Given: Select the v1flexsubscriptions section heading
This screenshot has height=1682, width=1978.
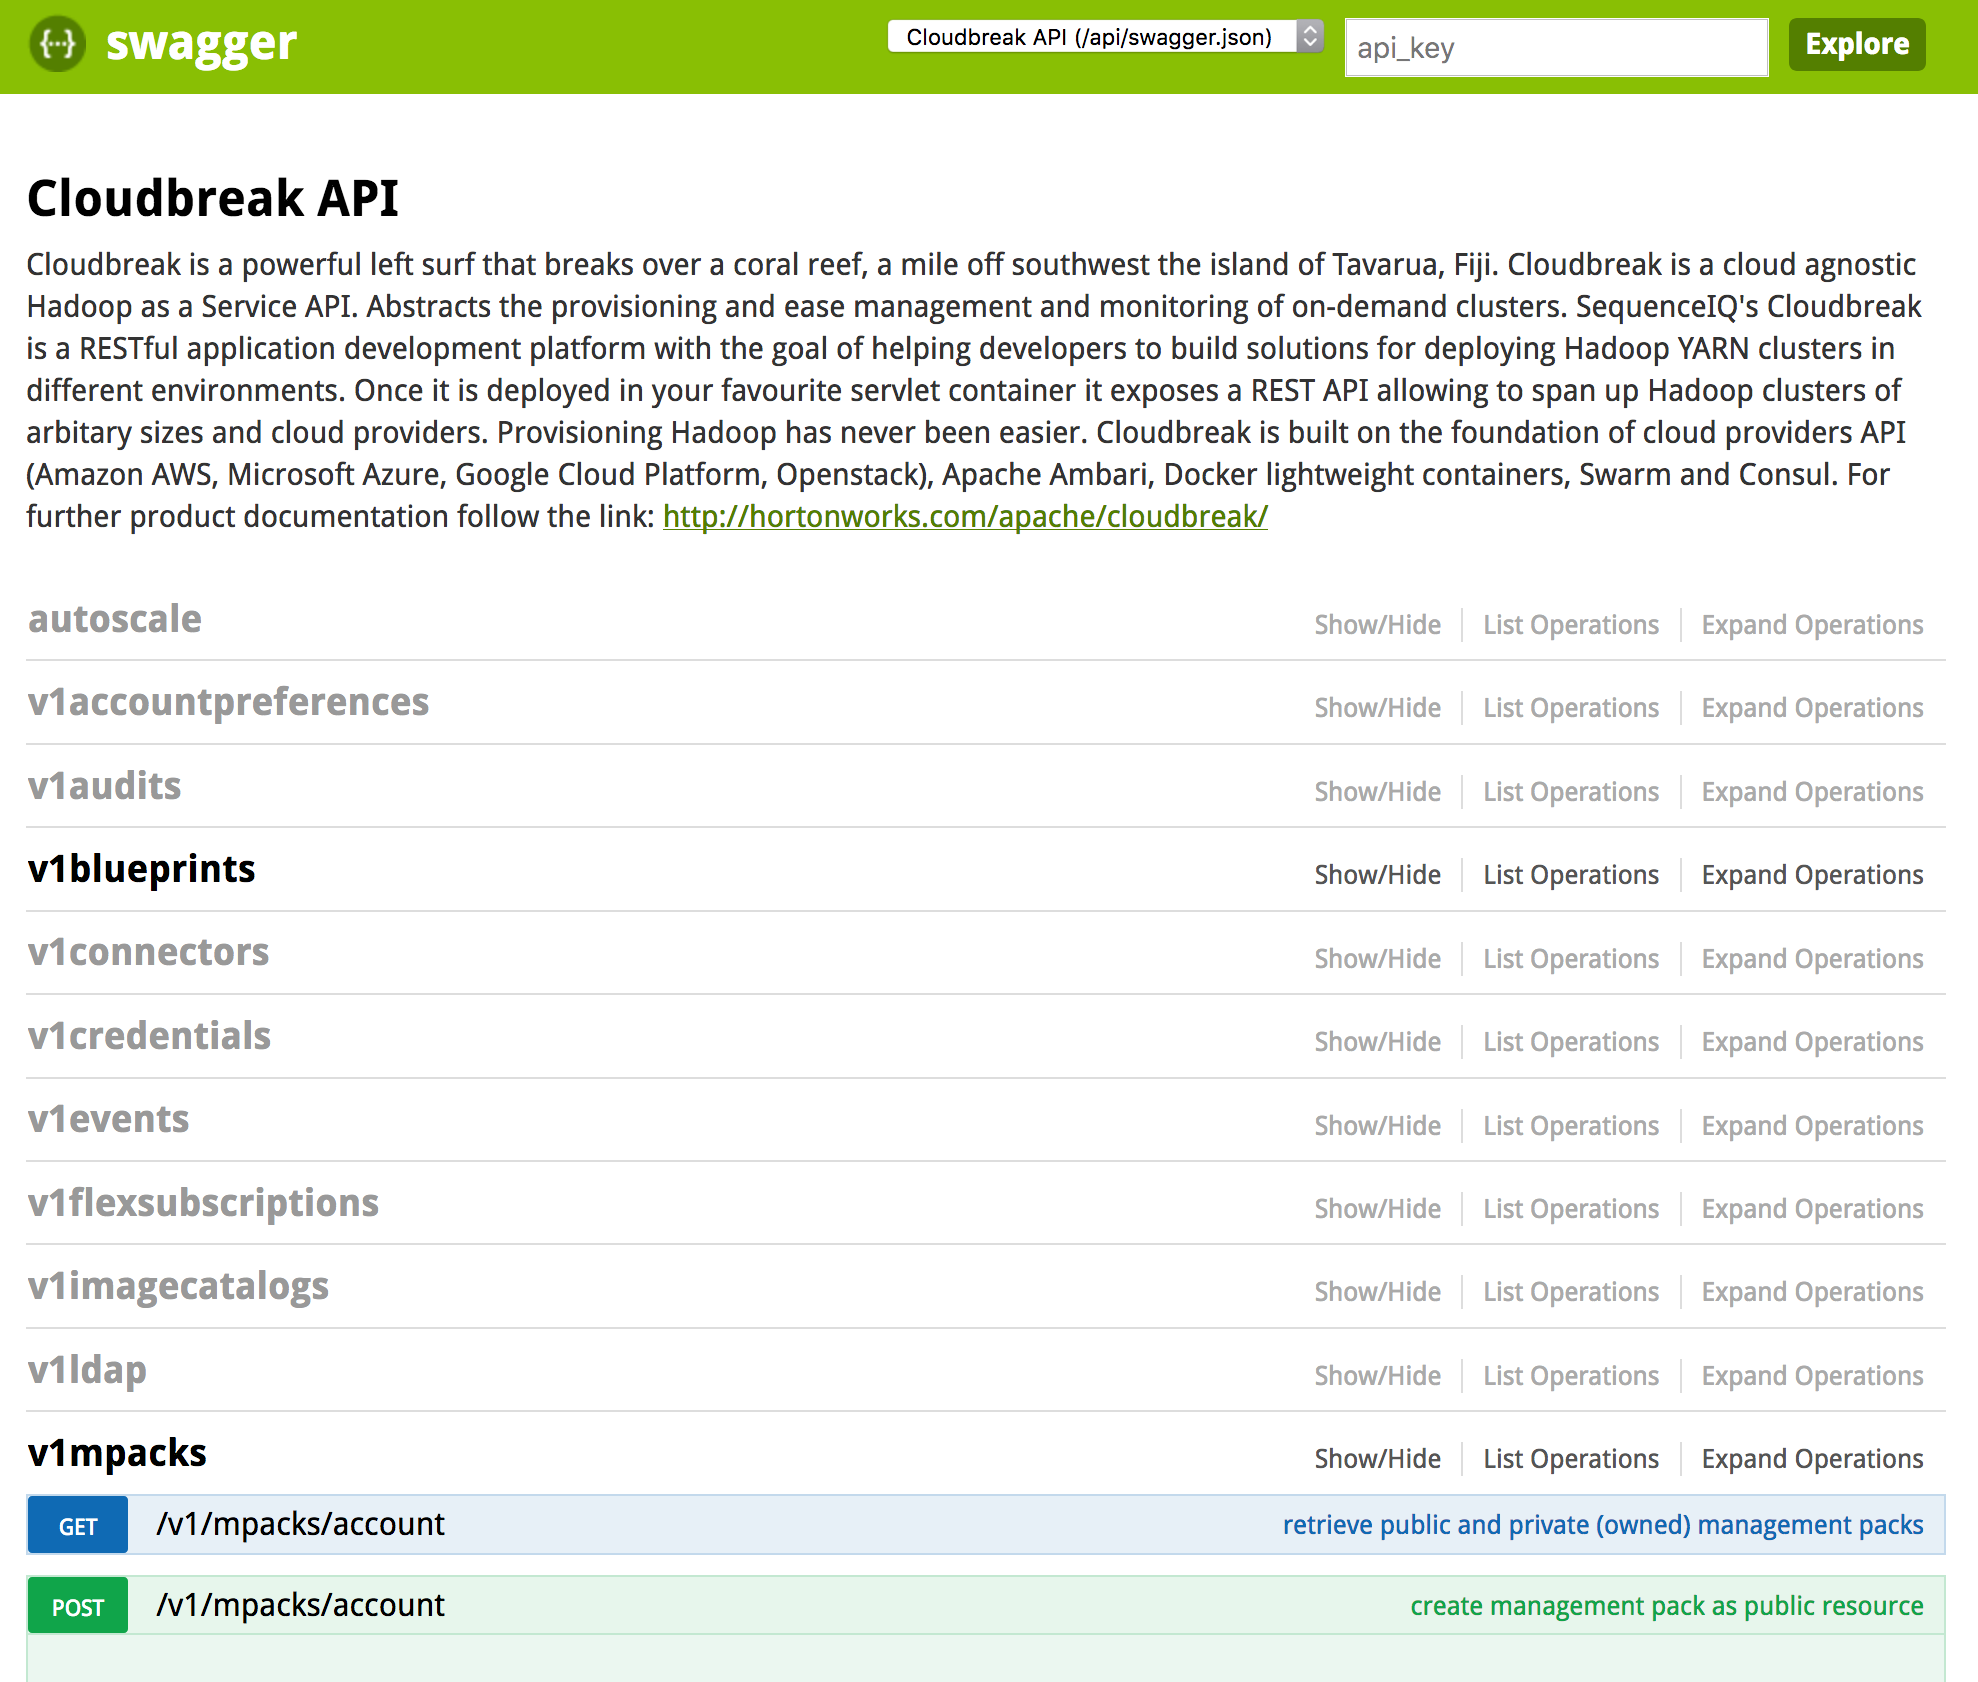Looking at the screenshot, I should [x=203, y=1203].
